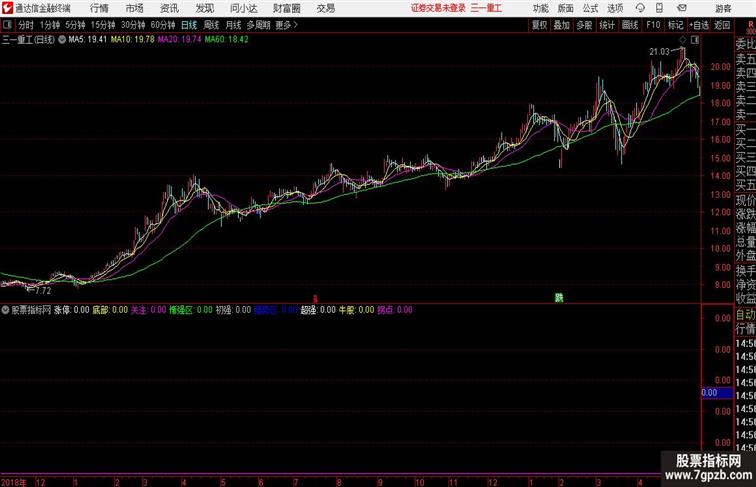Open the 选项 menu
Image resolution: width=756 pixels, height=487 pixels.
[615, 8]
